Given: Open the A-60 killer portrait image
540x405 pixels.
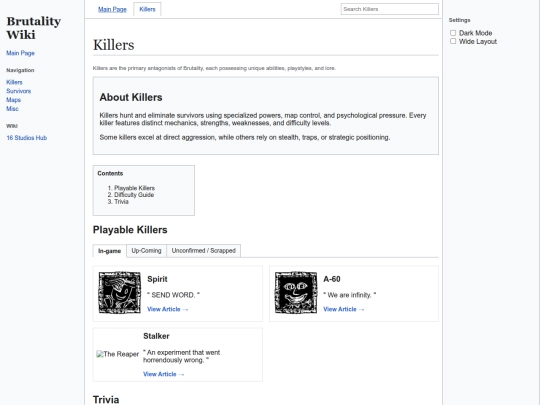Looking at the screenshot, I should tap(296, 293).
